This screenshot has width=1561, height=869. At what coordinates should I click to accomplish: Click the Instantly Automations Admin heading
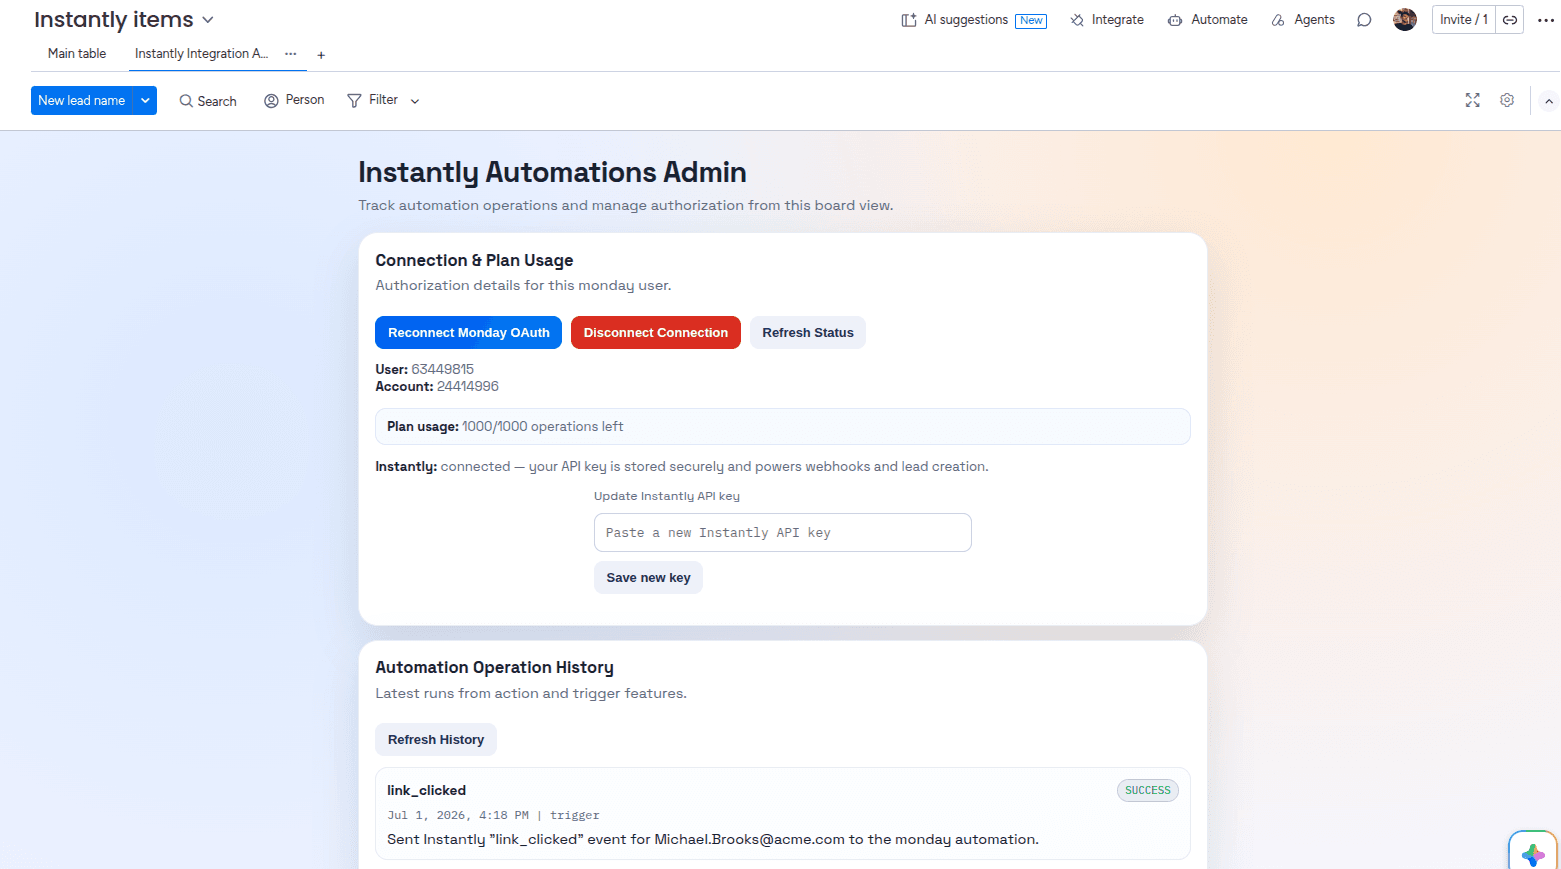point(552,173)
